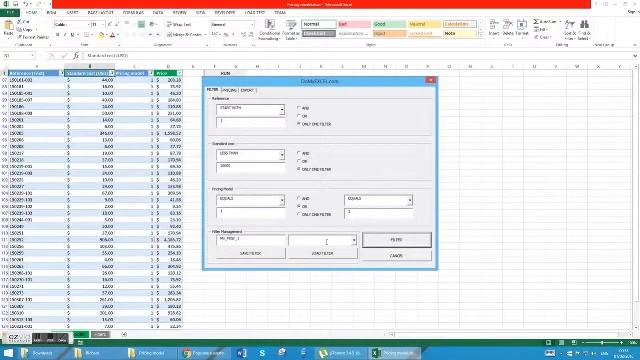Screen dimensions: 640x360
Task: Click the Cut scissors icon
Action: pyautogui.click(x=19, y=22)
